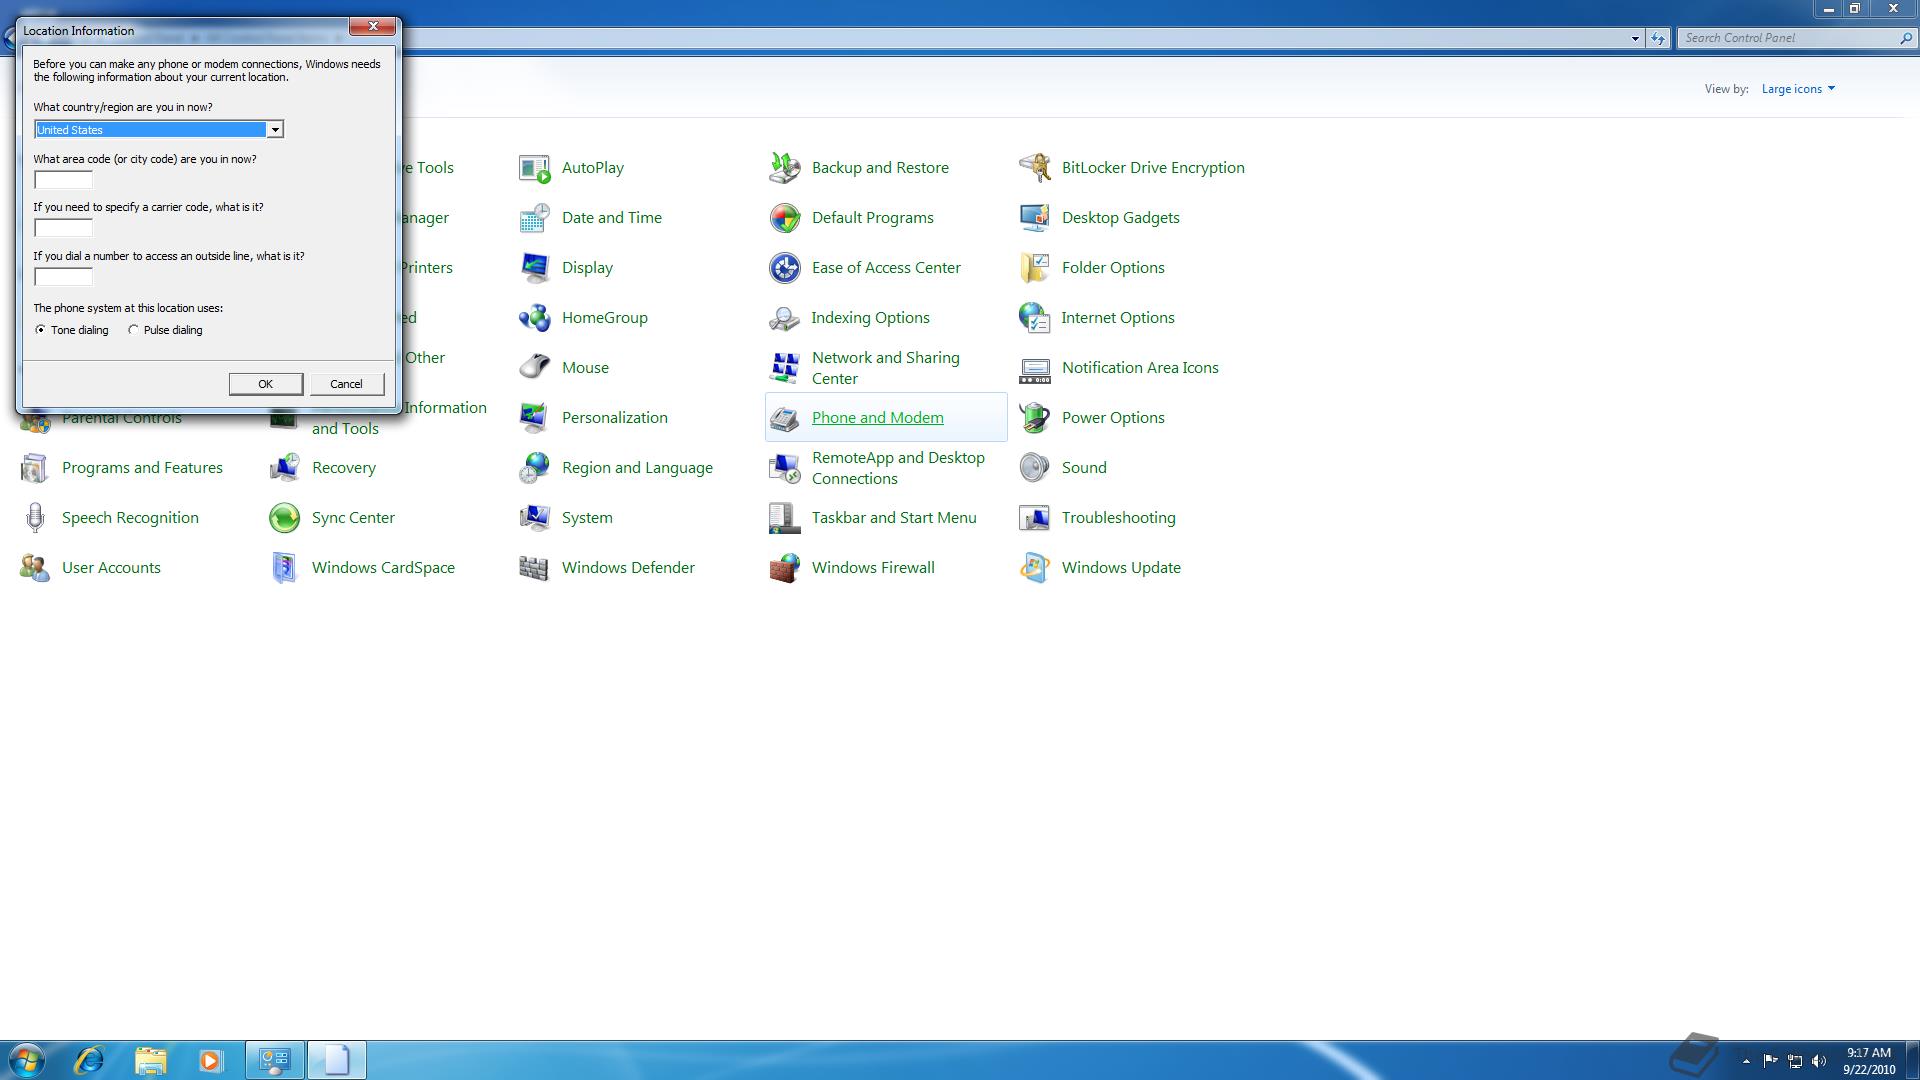Image resolution: width=1920 pixels, height=1080 pixels.
Task: Open the Mouse settings icon
Action: click(534, 368)
